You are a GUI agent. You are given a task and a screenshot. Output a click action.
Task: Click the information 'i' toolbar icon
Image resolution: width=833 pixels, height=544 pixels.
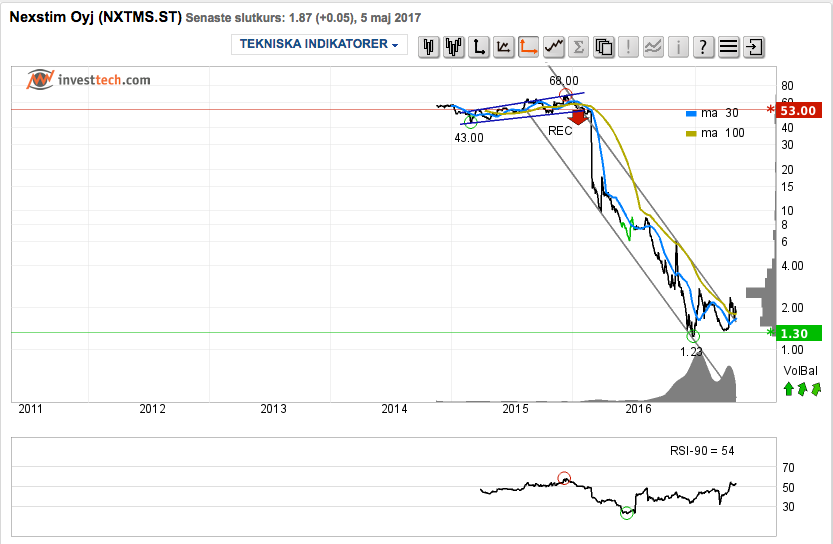coord(678,47)
